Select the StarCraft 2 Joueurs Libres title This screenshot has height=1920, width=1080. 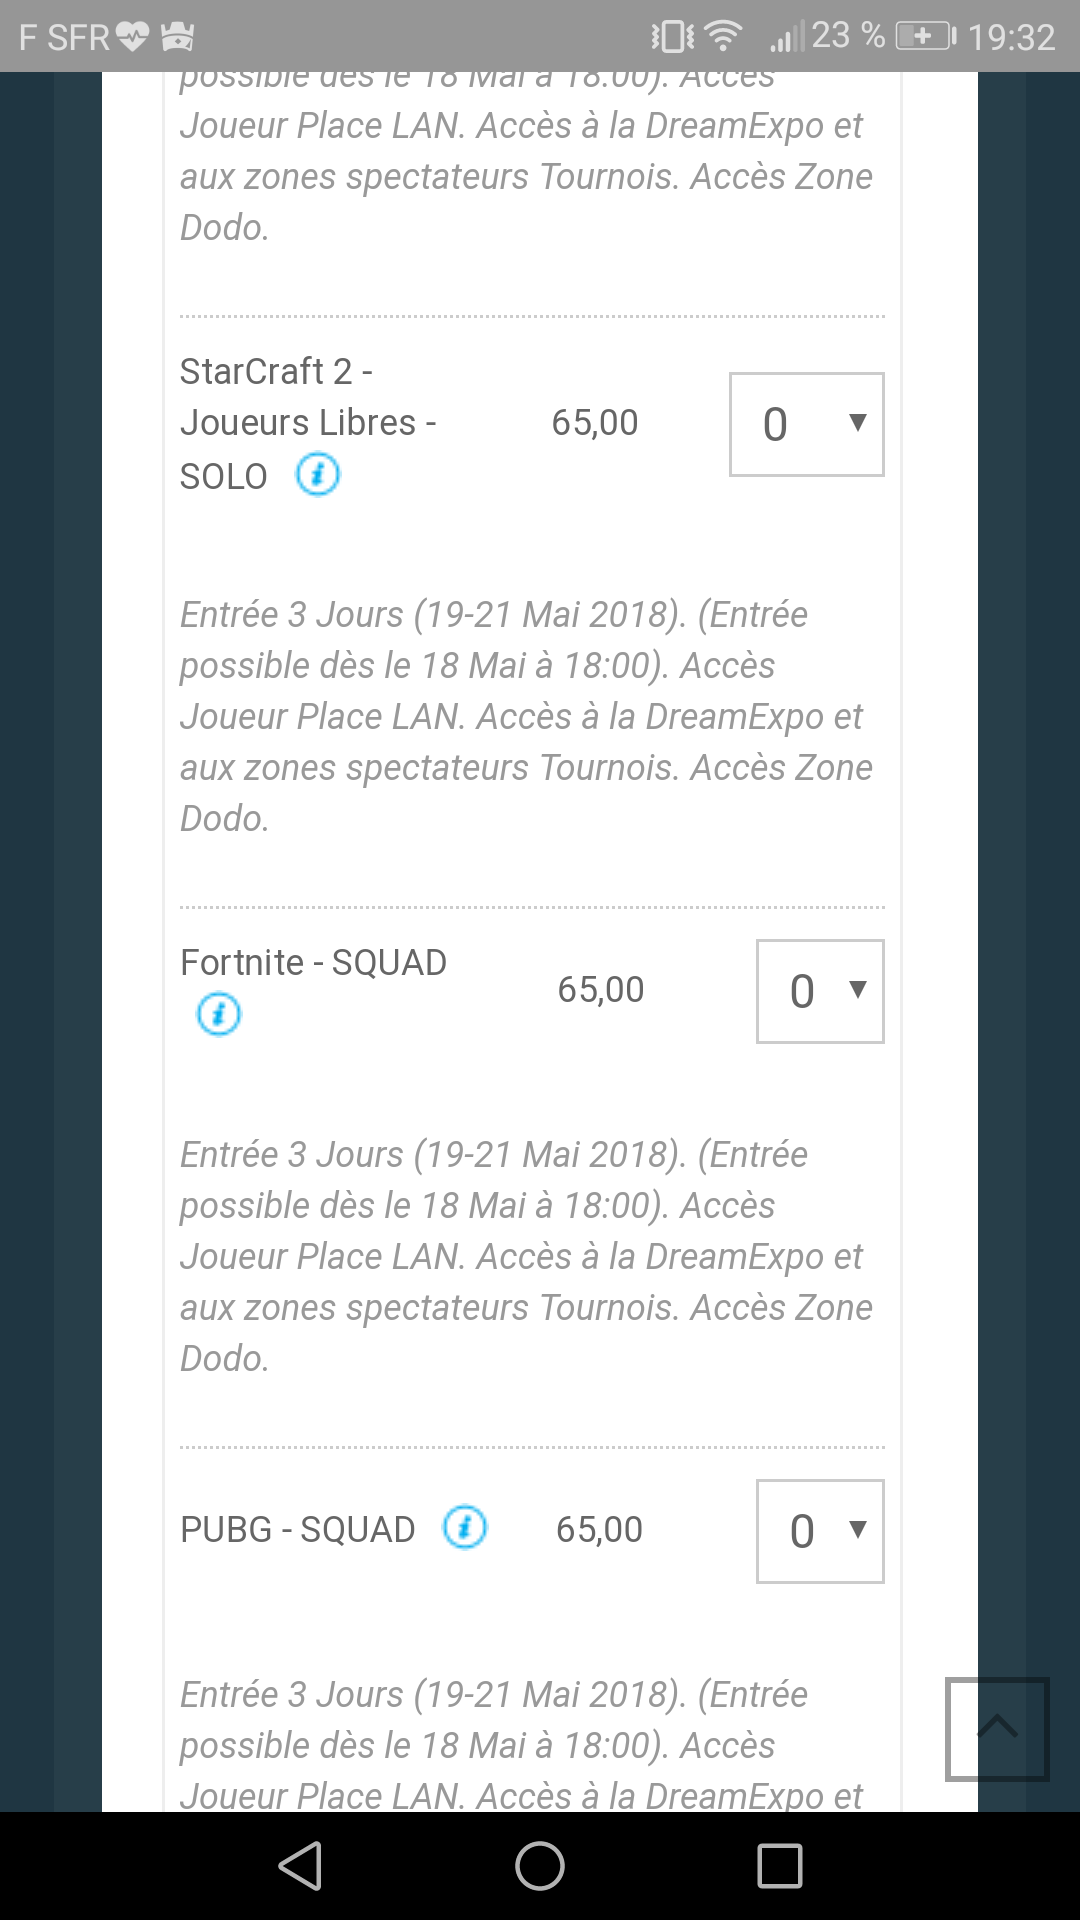click(x=308, y=423)
